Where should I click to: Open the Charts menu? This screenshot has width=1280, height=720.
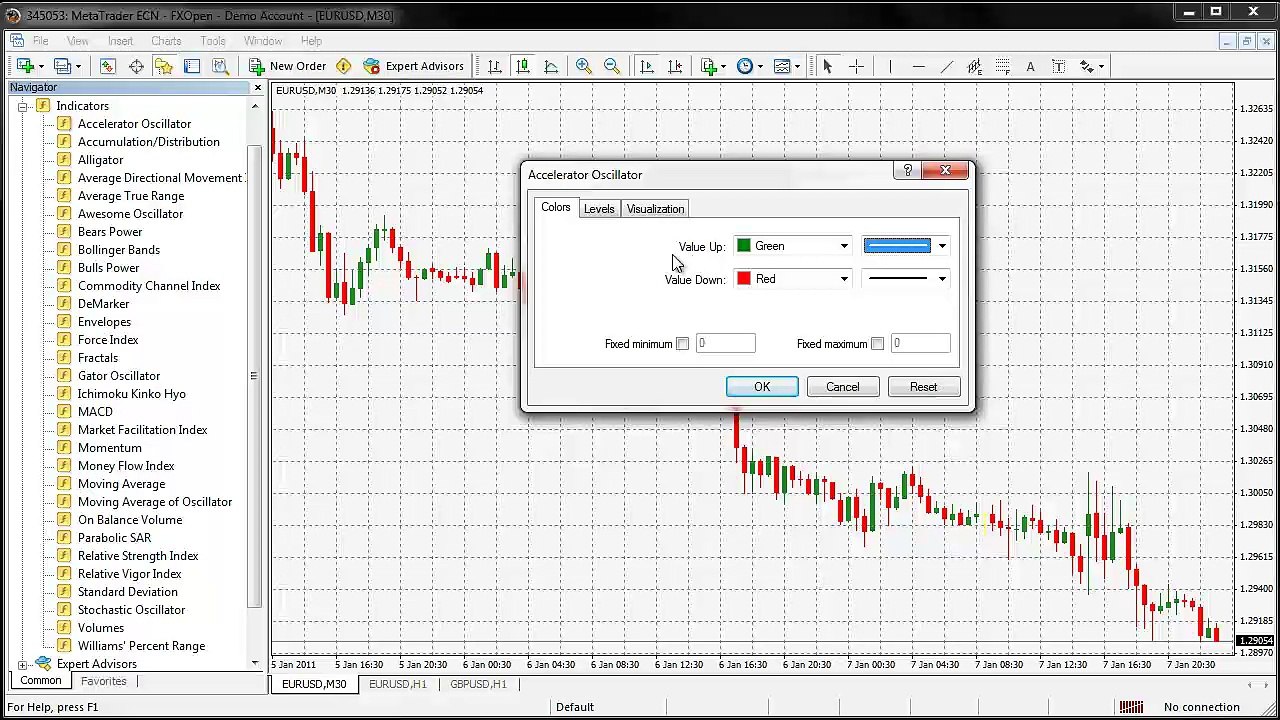166,41
